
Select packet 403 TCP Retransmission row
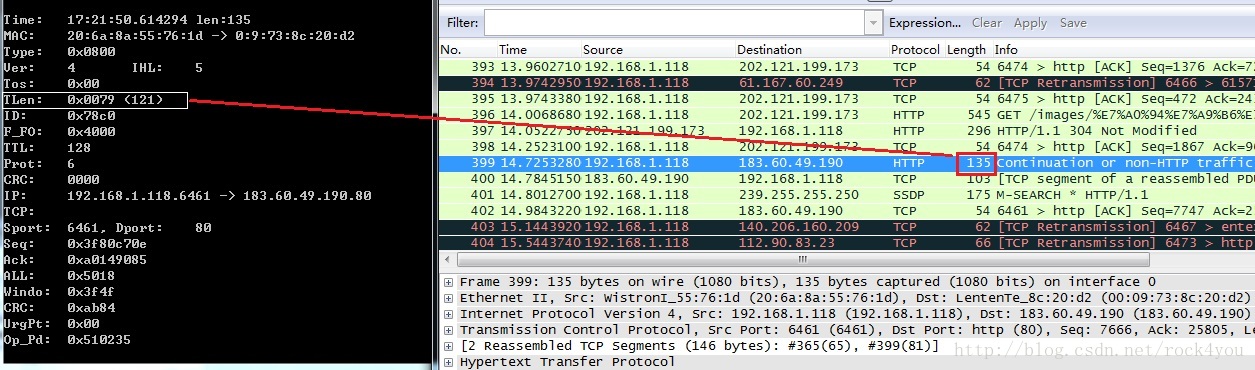click(x=847, y=226)
